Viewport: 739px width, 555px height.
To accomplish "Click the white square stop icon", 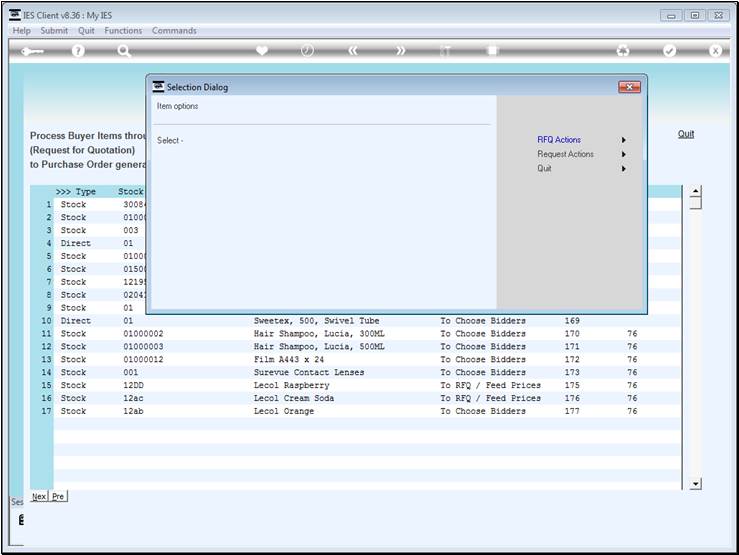I will pos(493,50).
